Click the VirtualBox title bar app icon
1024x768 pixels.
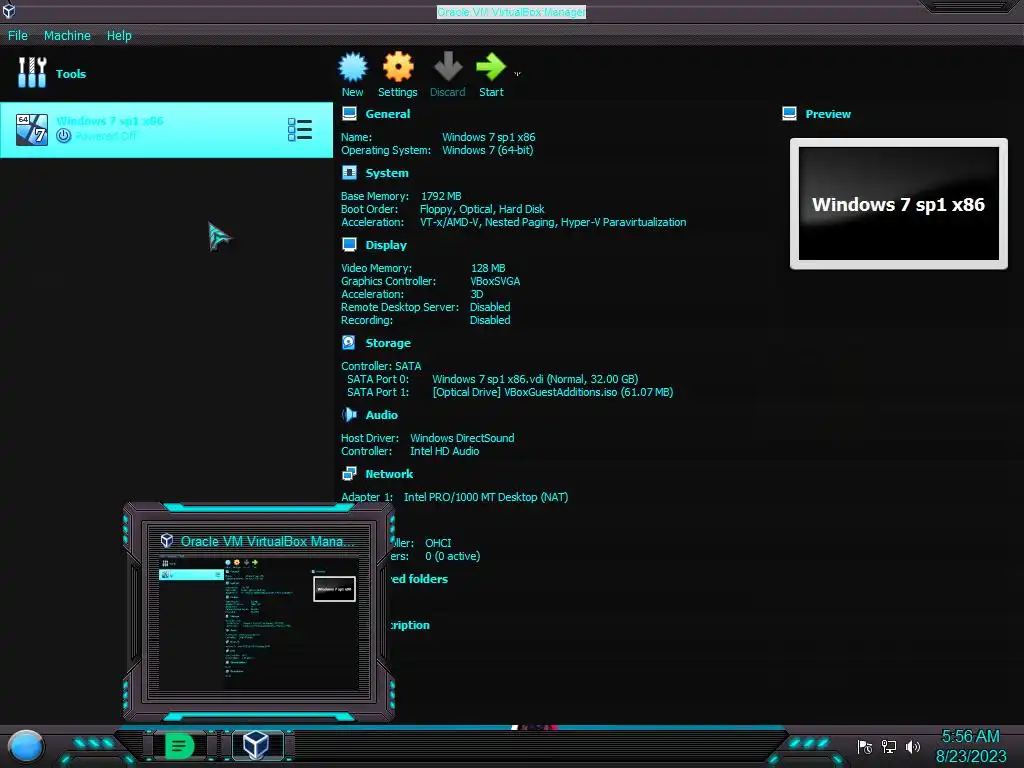[x=9, y=10]
